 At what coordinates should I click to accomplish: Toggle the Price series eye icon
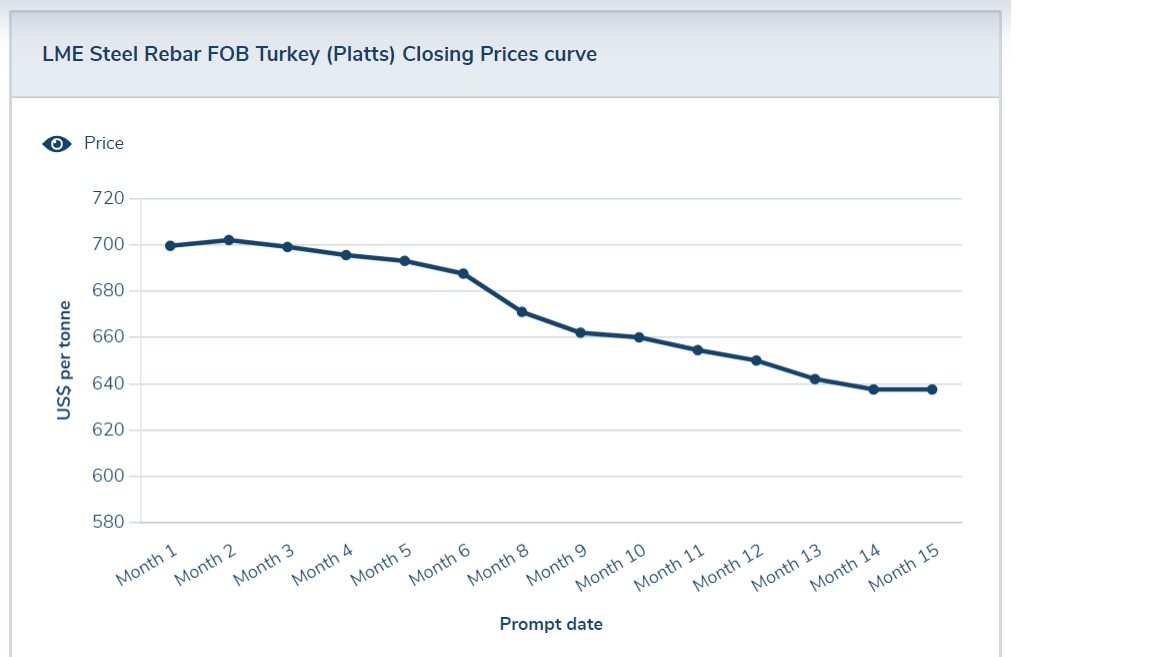tap(57, 144)
